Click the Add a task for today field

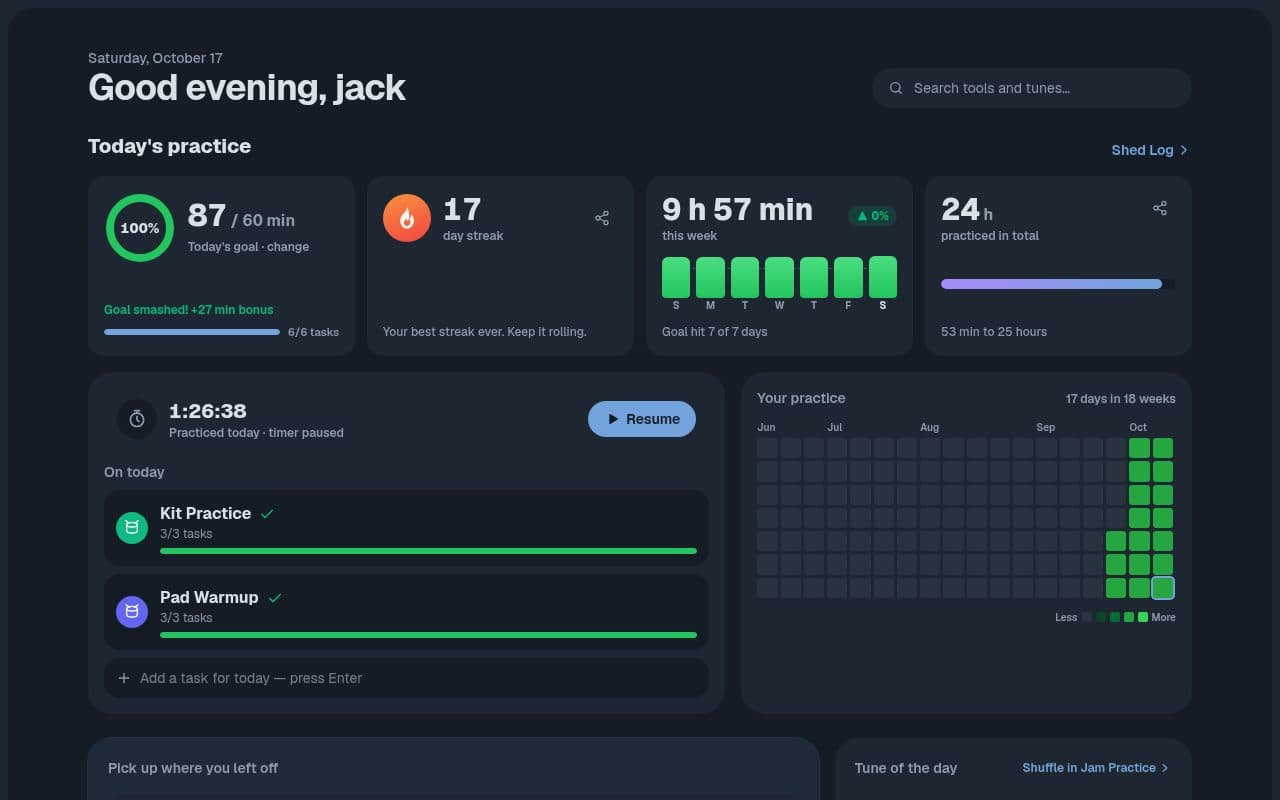point(406,678)
